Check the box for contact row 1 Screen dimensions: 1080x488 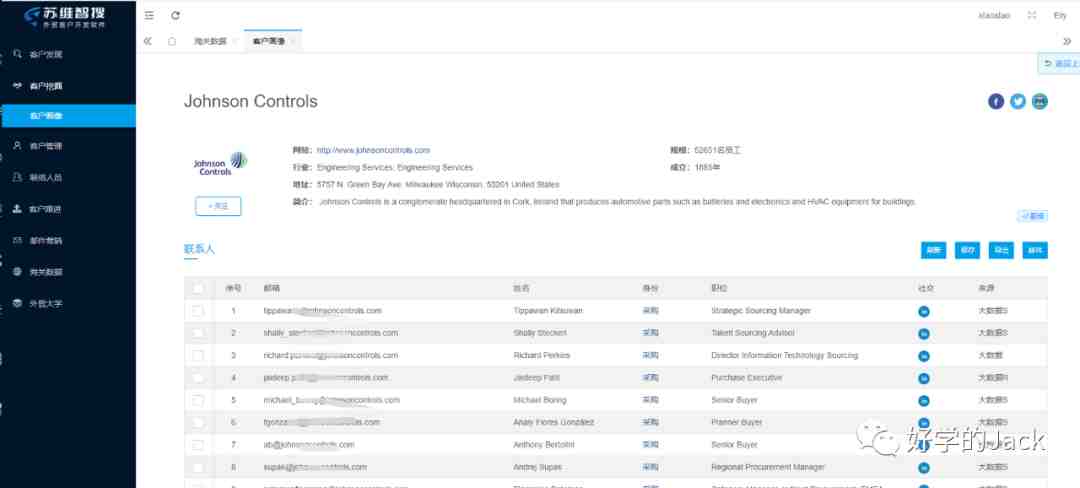click(x=198, y=311)
